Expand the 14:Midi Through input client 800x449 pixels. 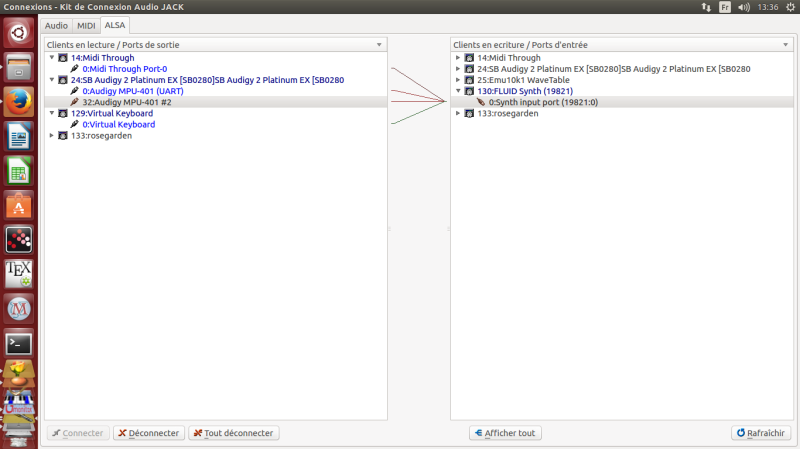(458, 58)
